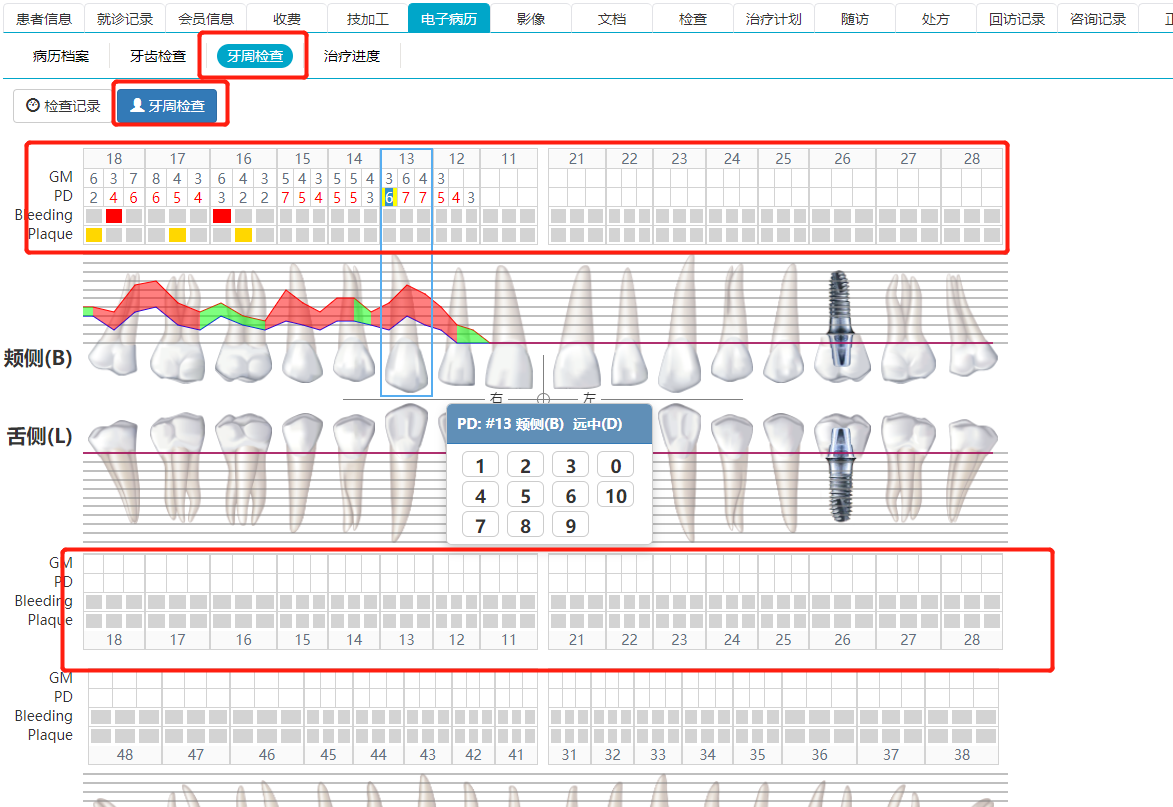Click tooth number 38 in lower chart
This screenshot has height=807, width=1173.
[962, 755]
